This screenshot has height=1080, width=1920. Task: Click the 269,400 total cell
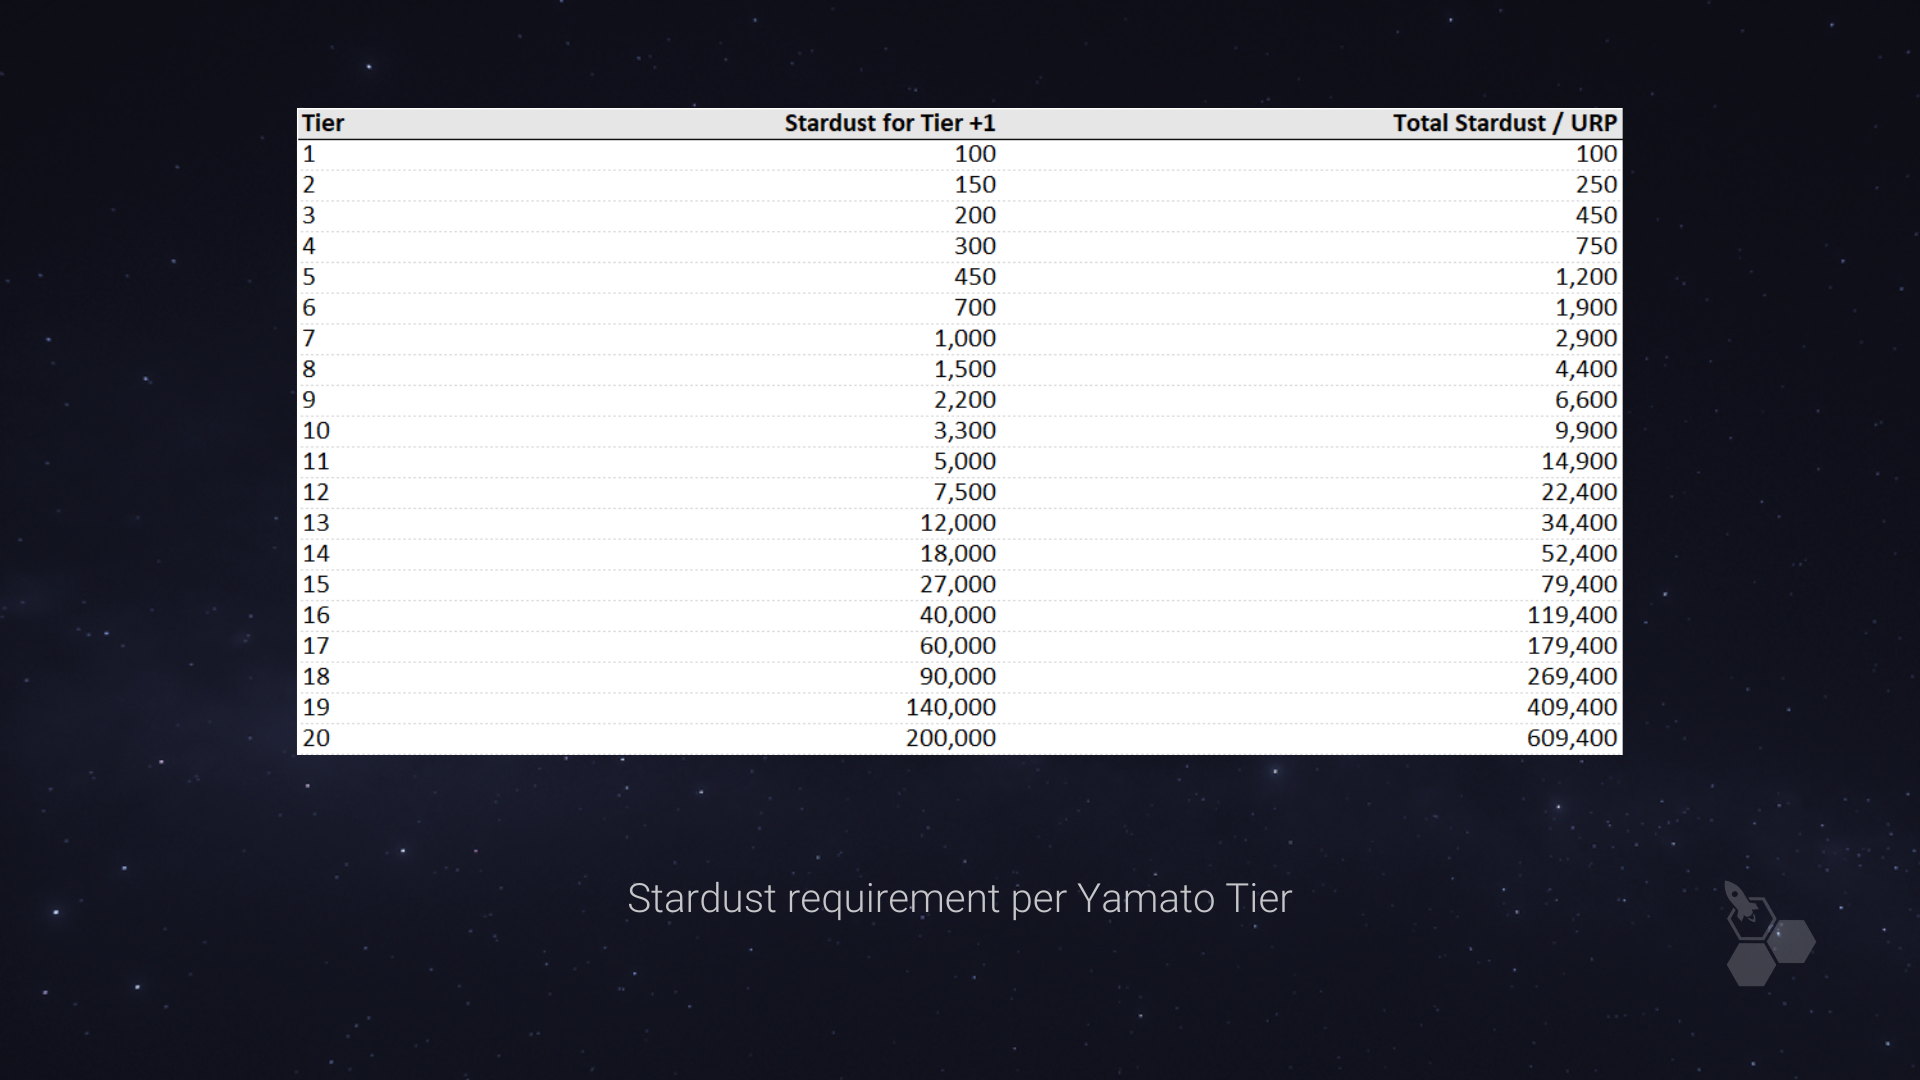coord(1572,677)
